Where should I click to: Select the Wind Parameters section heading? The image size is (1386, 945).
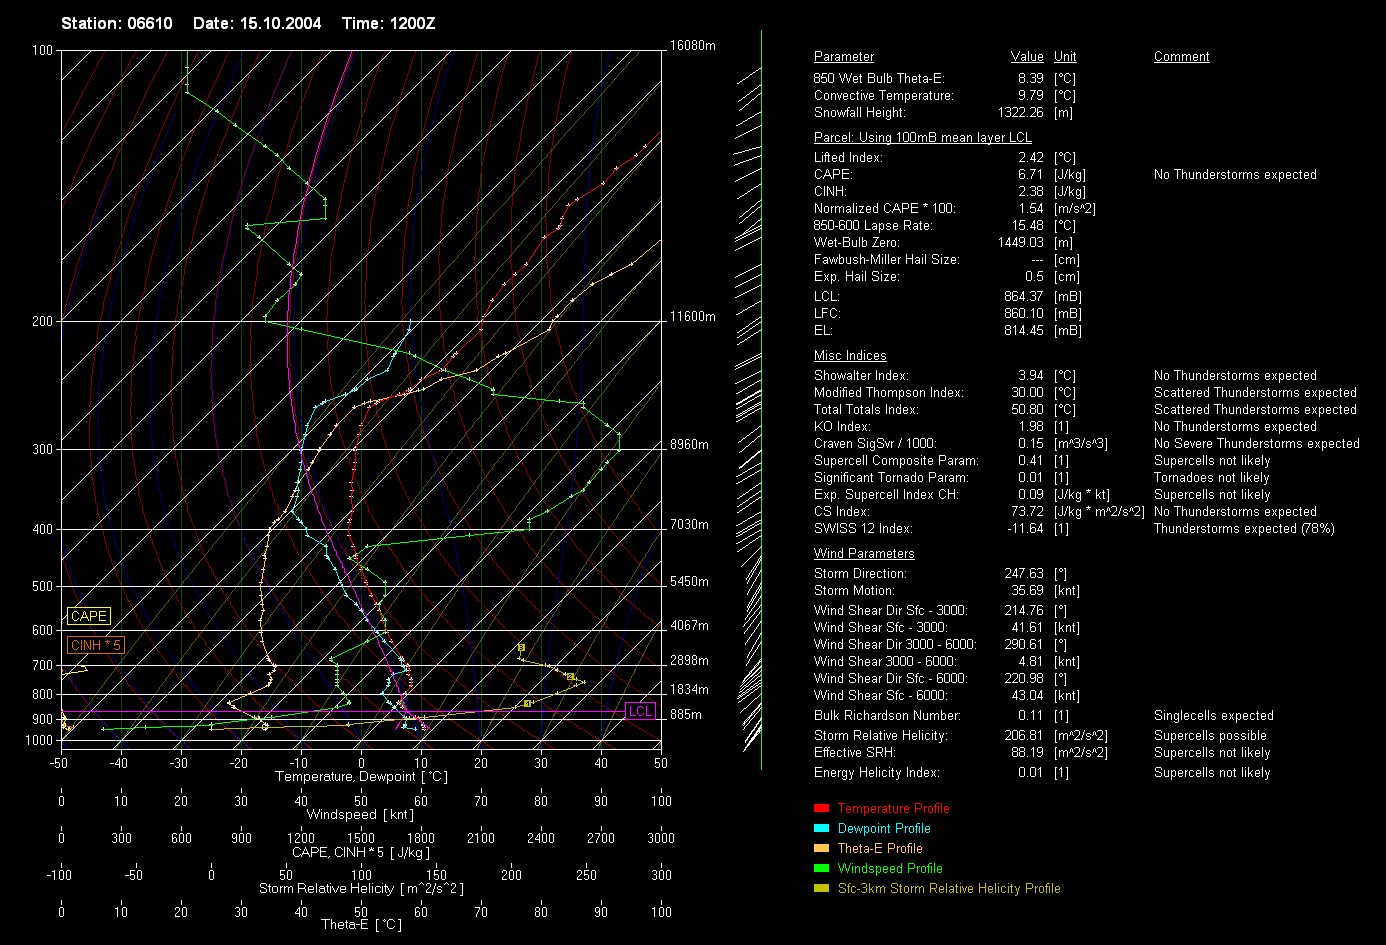(864, 554)
